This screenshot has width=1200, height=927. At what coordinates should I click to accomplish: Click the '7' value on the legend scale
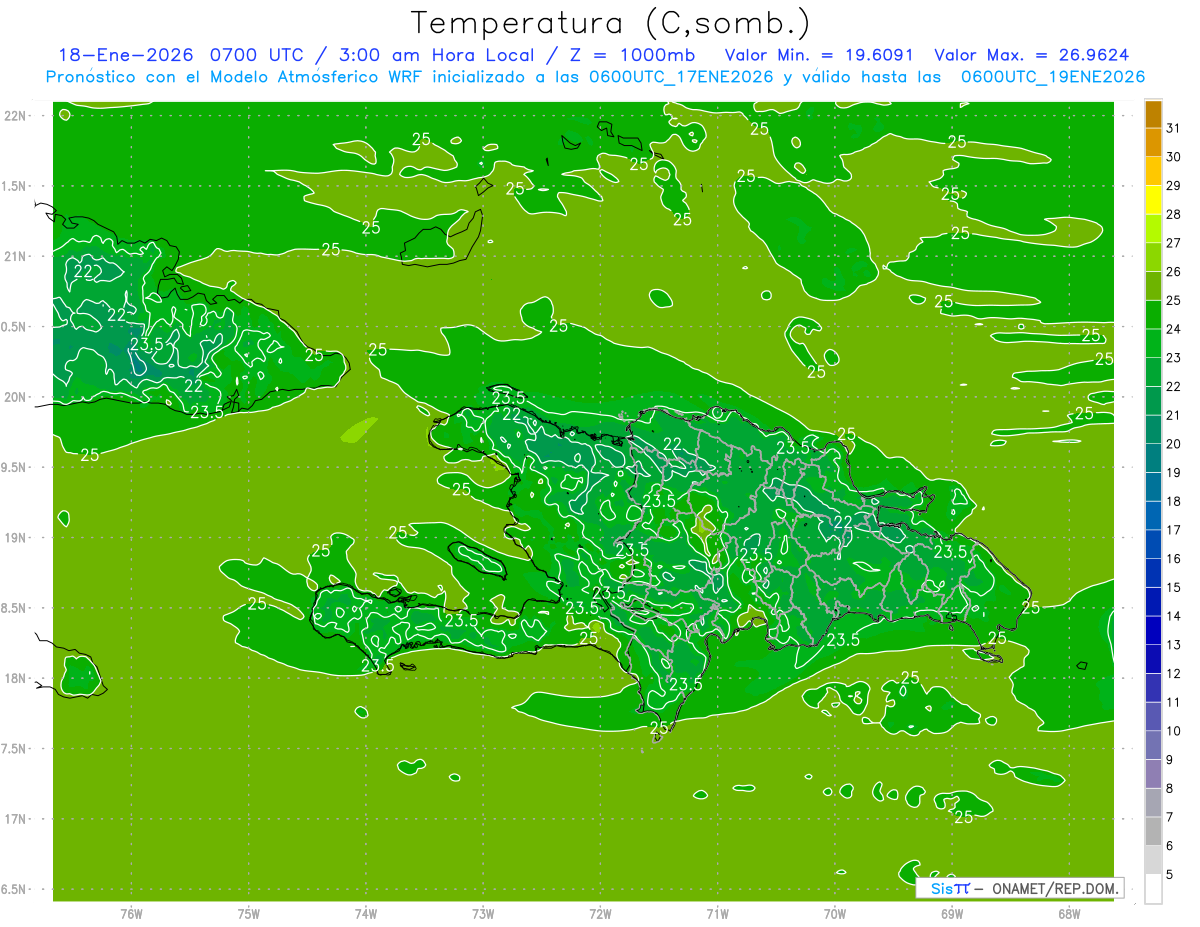(1170, 817)
